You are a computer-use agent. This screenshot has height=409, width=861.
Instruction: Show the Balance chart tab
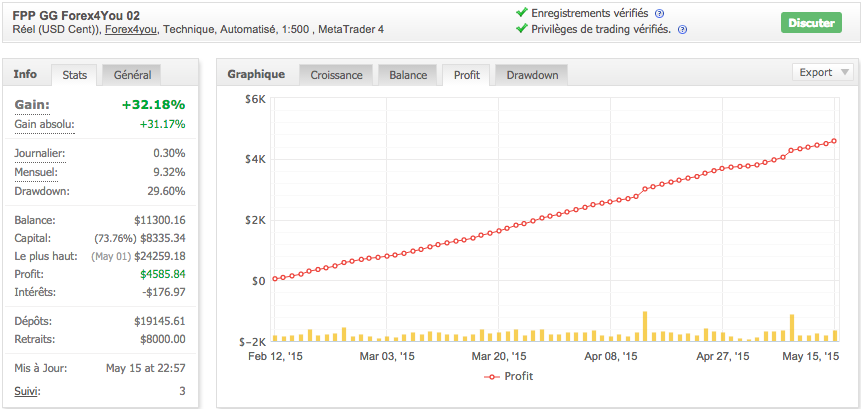click(x=407, y=75)
